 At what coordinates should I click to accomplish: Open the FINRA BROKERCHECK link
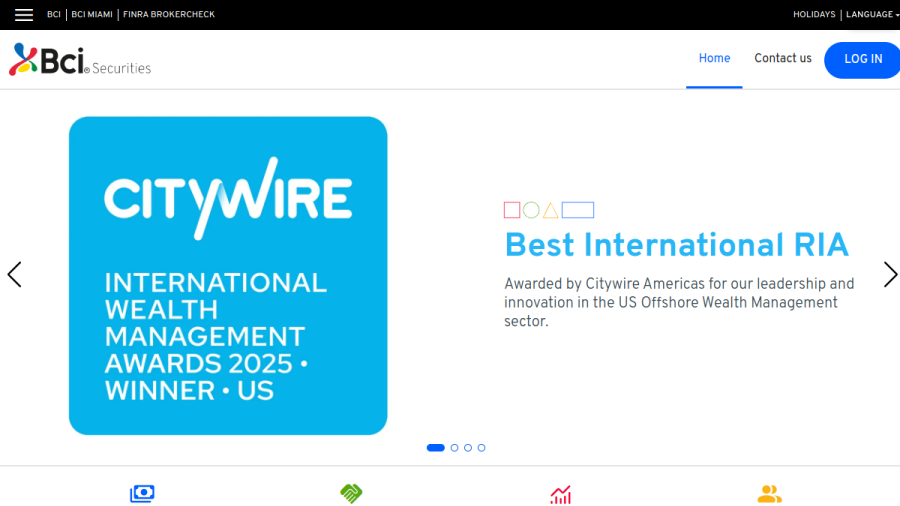click(169, 14)
